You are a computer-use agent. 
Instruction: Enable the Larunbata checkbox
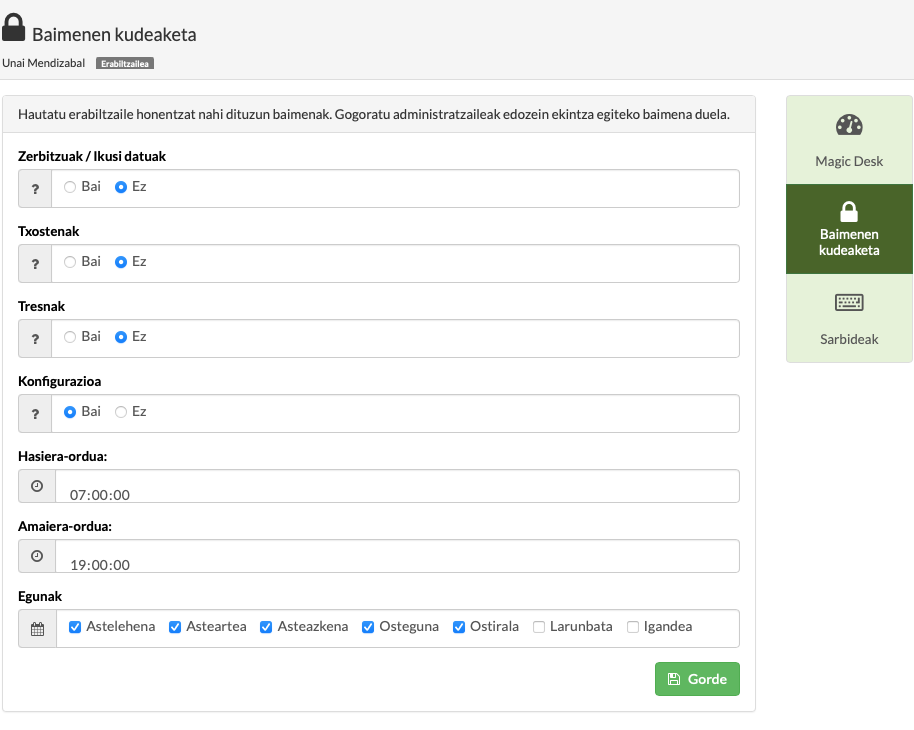click(x=539, y=627)
